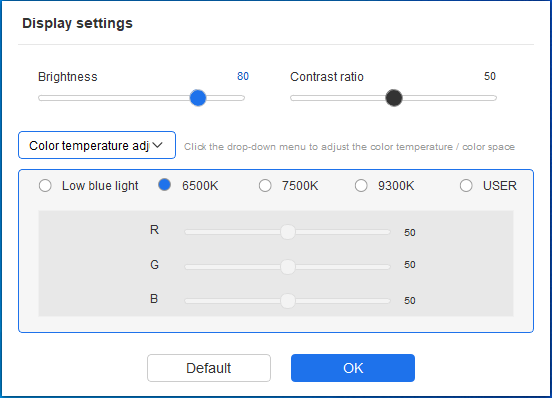Click the dropdown chevron arrow icon
The height and width of the screenshot is (398, 552).
pyautogui.click(x=157, y=145)
